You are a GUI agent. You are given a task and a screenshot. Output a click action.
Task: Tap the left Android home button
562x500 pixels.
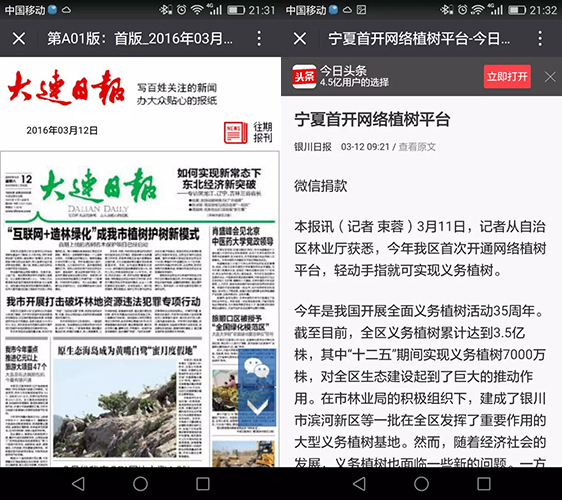(x=140, y=484)
